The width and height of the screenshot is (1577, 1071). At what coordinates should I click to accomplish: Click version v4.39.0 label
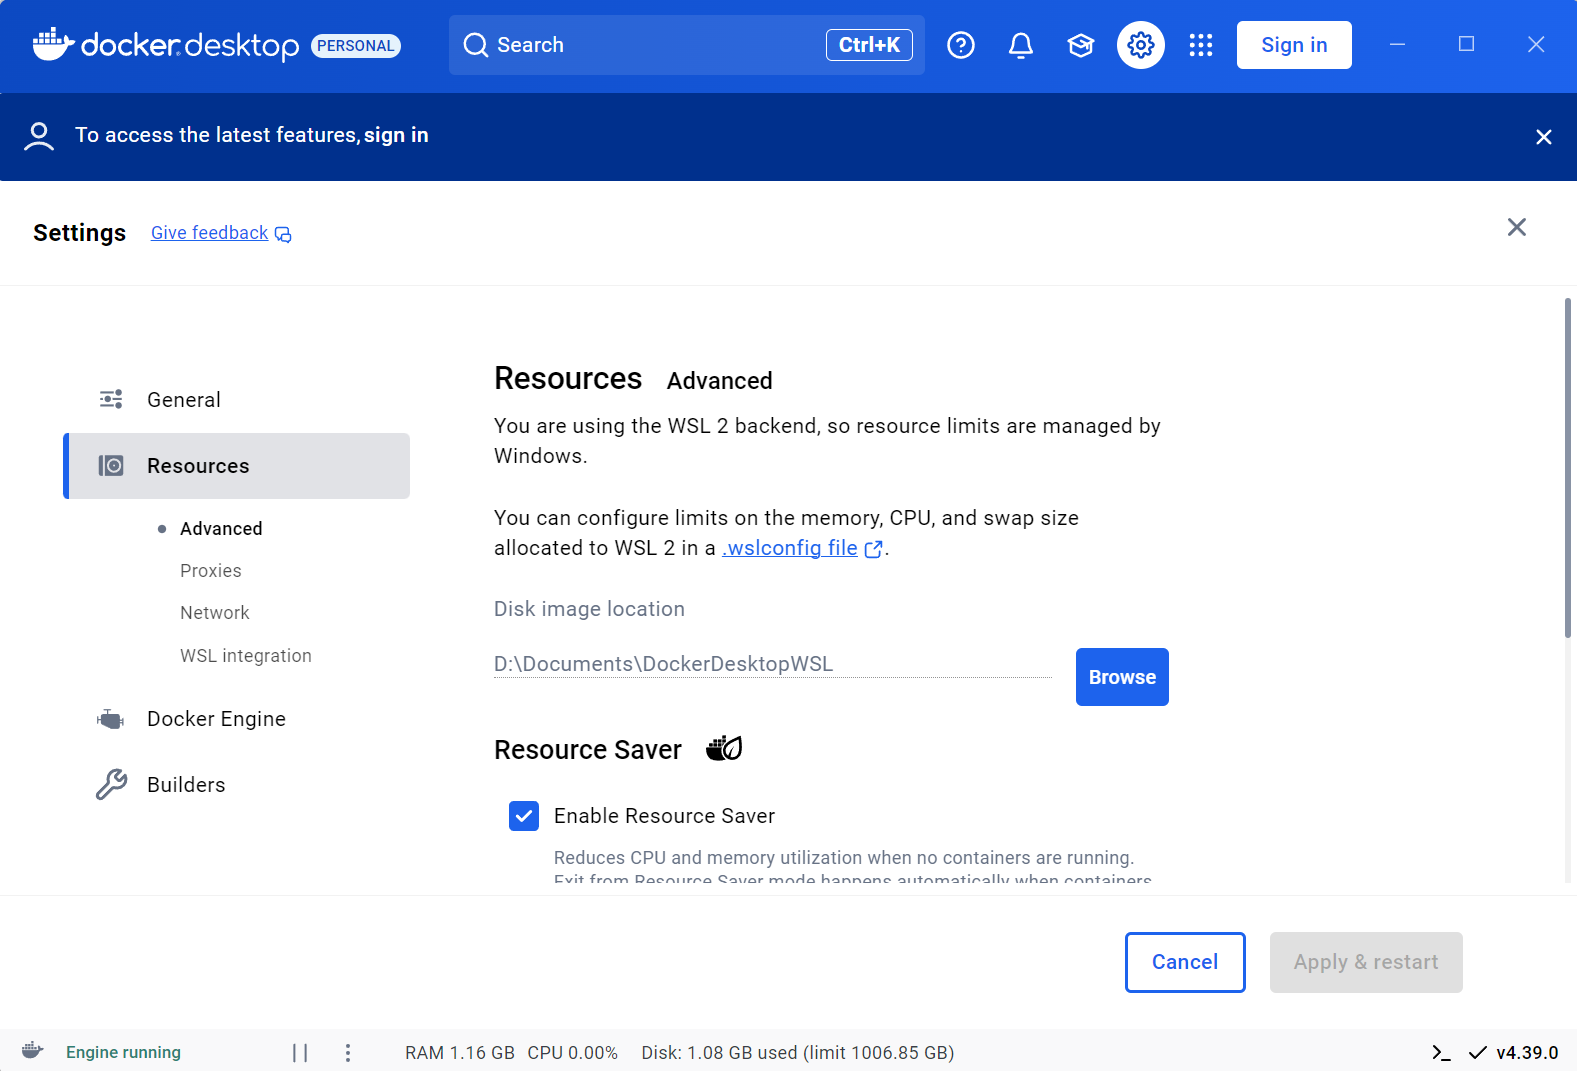click(1527, 1052)
